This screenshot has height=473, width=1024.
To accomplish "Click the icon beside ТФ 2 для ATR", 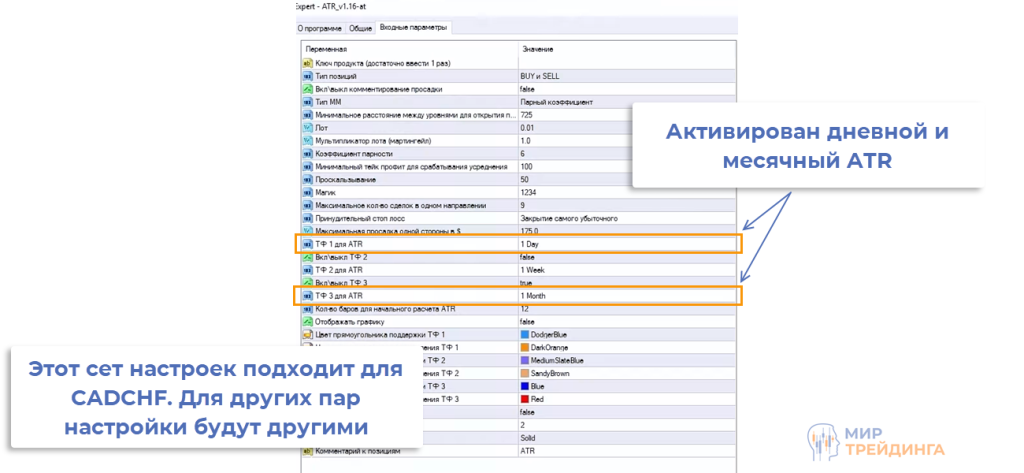I will click(x=308, y=270).
